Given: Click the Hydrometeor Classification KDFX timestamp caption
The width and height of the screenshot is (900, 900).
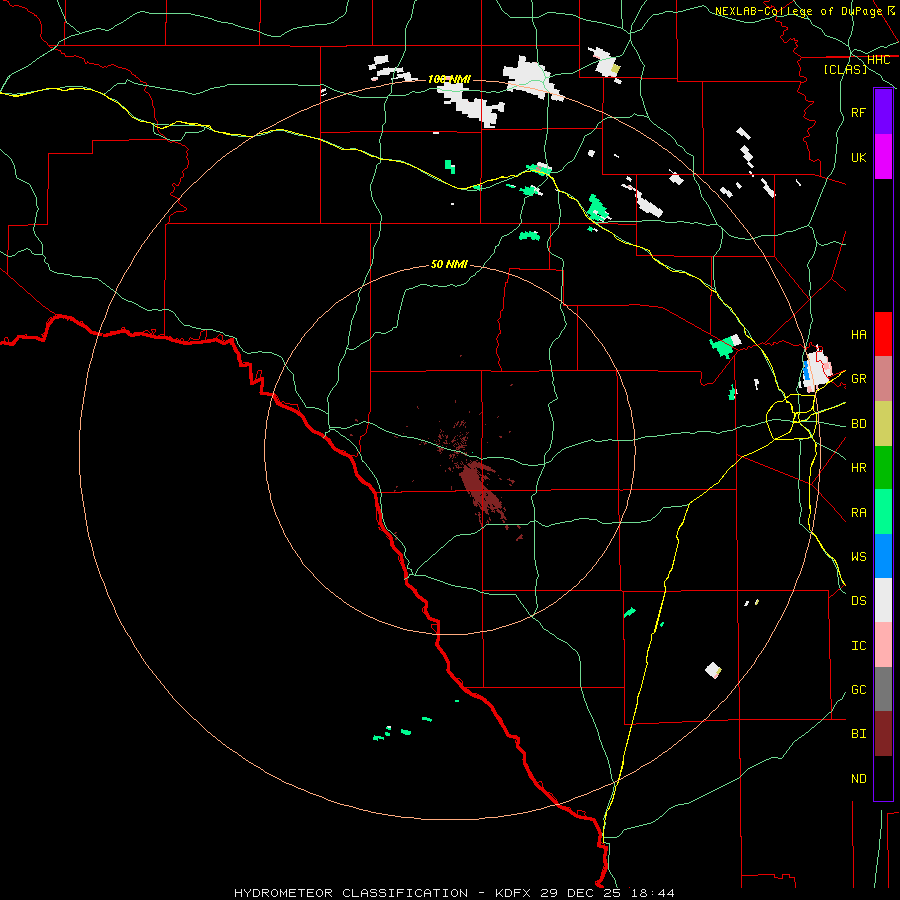Looking at the screenshot, I should click(x=454, y=893).
